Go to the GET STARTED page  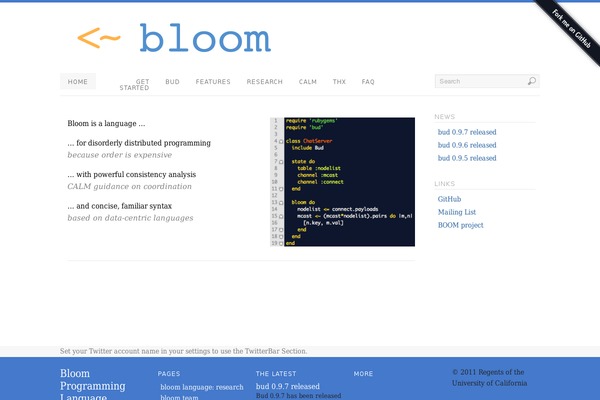point(134,85)
